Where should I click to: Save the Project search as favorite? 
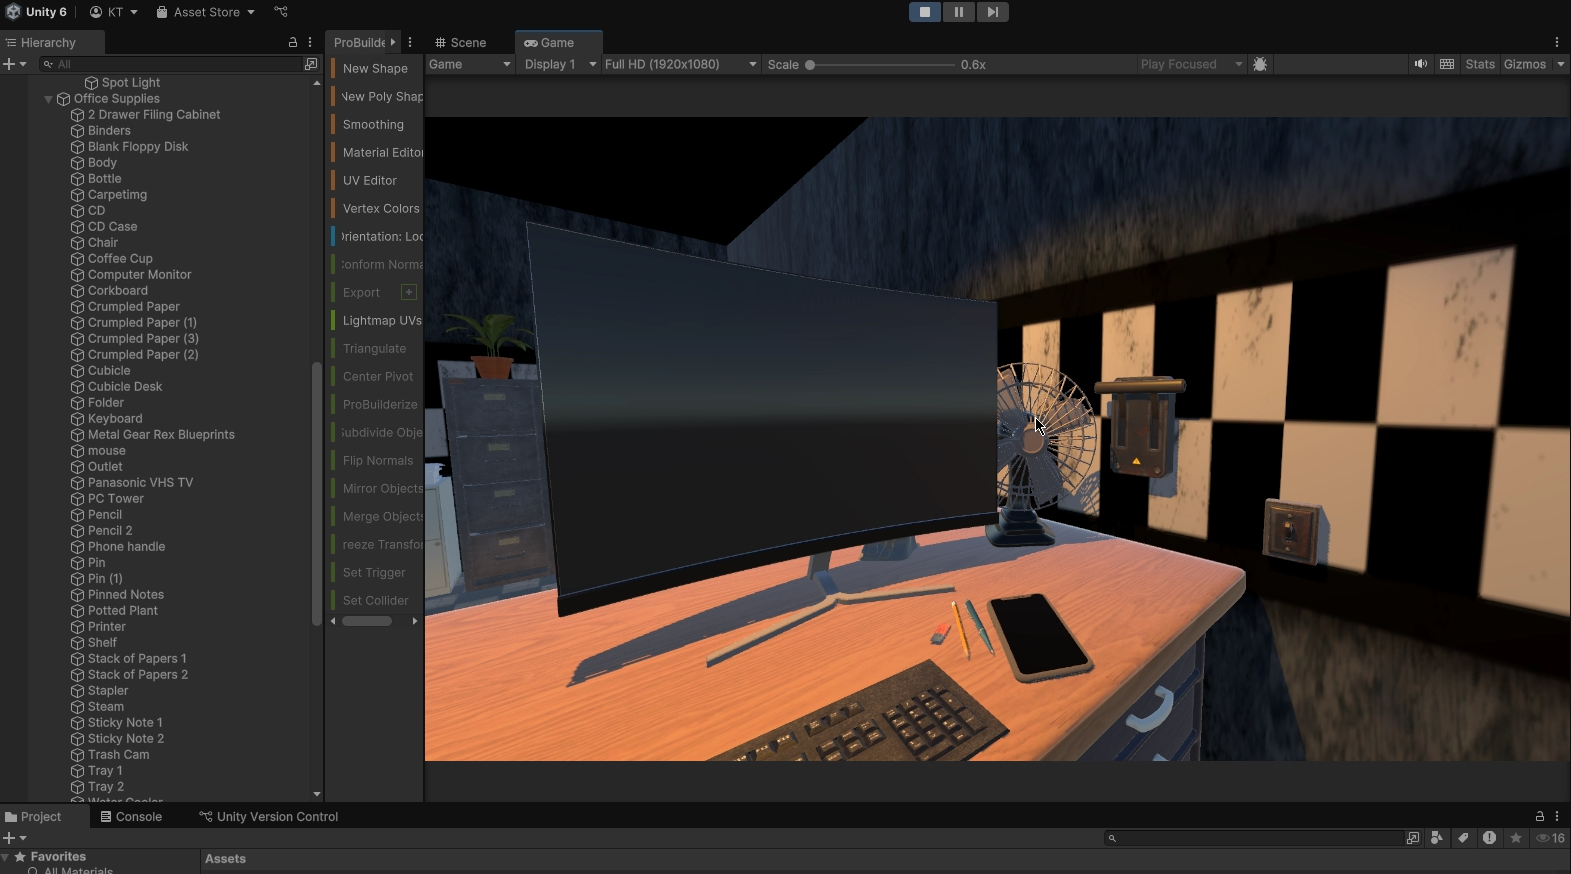click(1516, 838)
